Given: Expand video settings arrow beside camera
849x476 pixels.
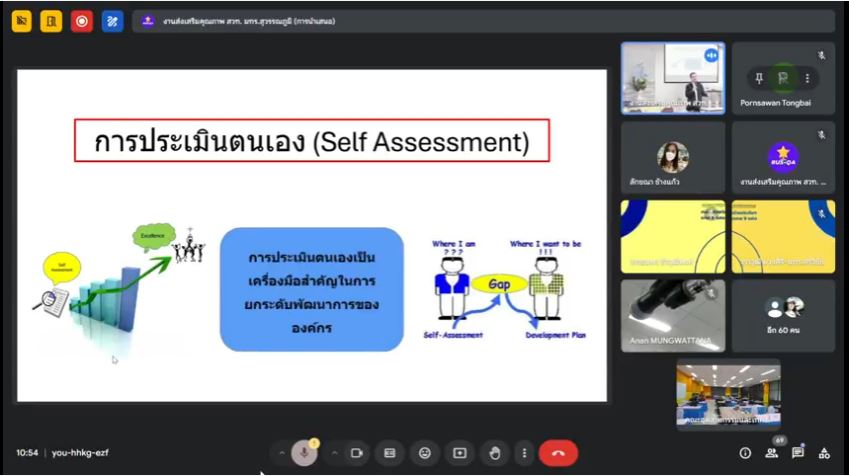Looking at the screenshot, I should point(334,453).
